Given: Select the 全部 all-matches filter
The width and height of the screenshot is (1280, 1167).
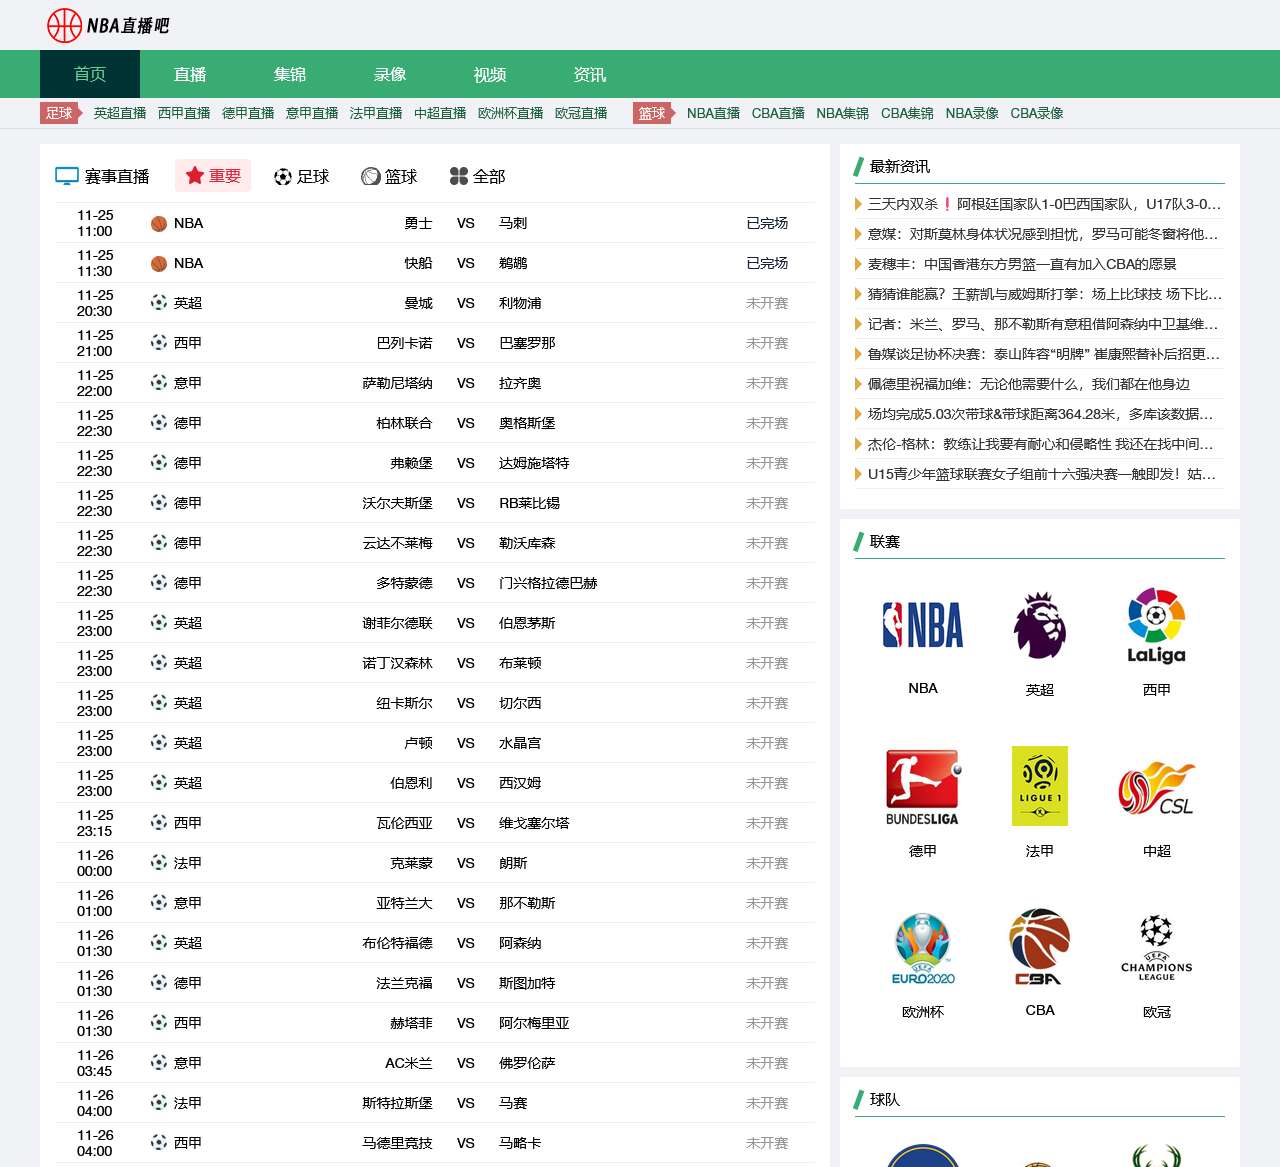Looking at the screenshot, I should coord(477,176).
